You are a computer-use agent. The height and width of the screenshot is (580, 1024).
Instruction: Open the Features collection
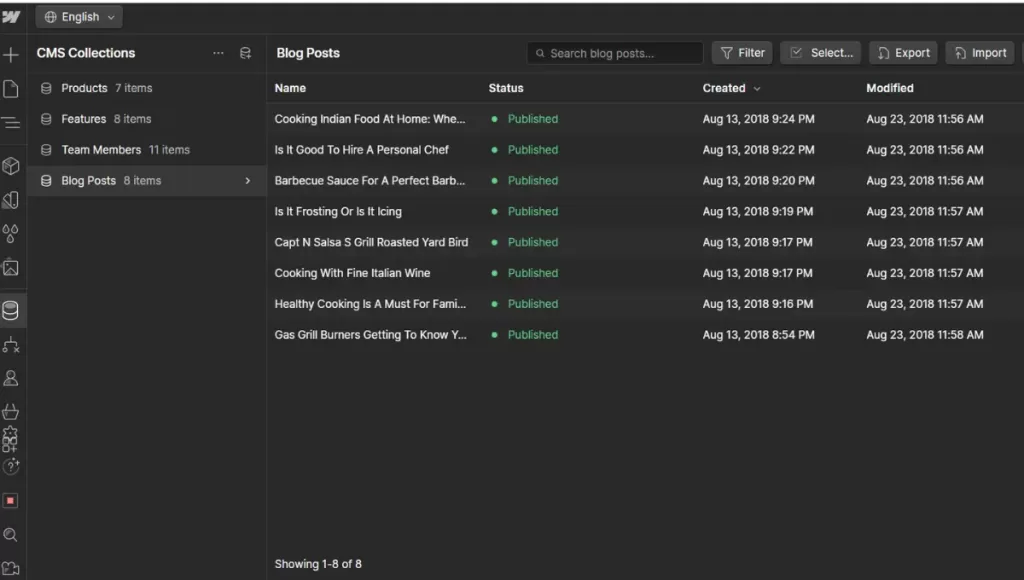[x=146, y=119]
